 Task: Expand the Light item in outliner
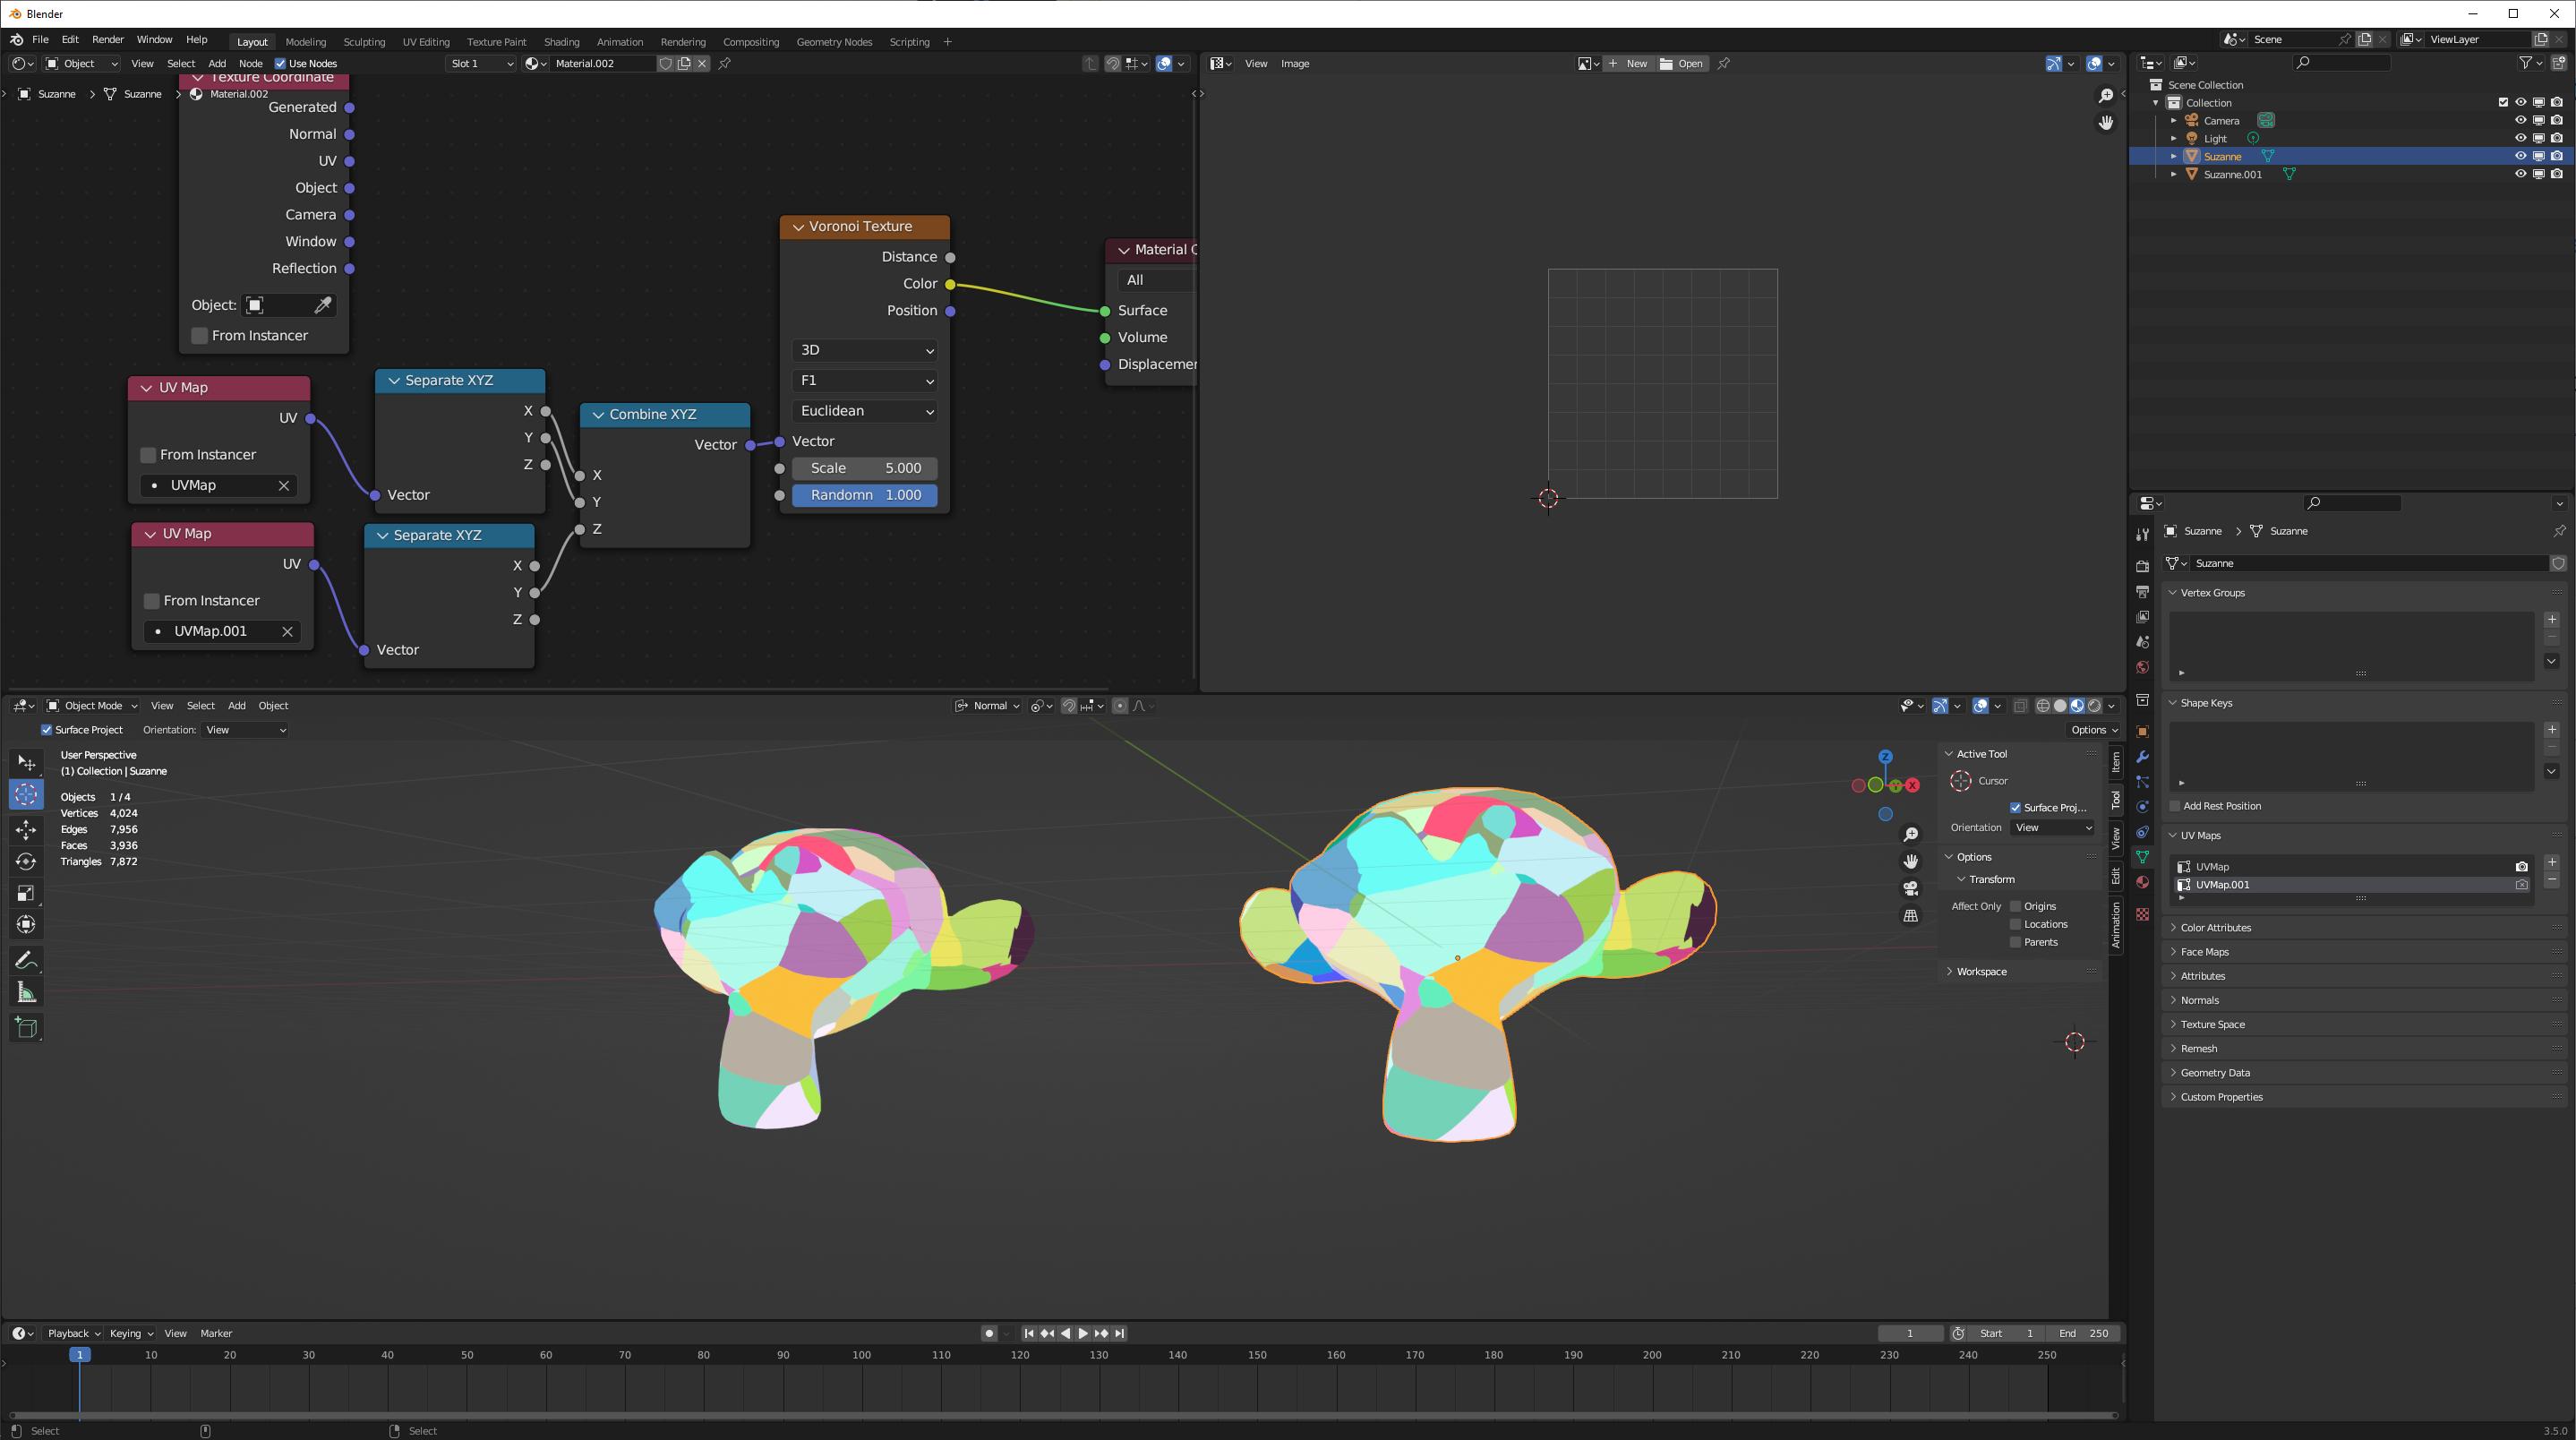(x=2173, y=138)
